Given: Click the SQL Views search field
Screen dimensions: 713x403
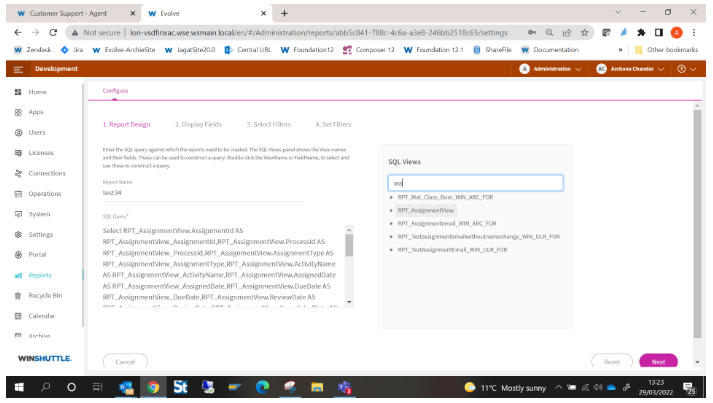Looking at the screenshot, I should pyautogui.click(x=475, y=183).
